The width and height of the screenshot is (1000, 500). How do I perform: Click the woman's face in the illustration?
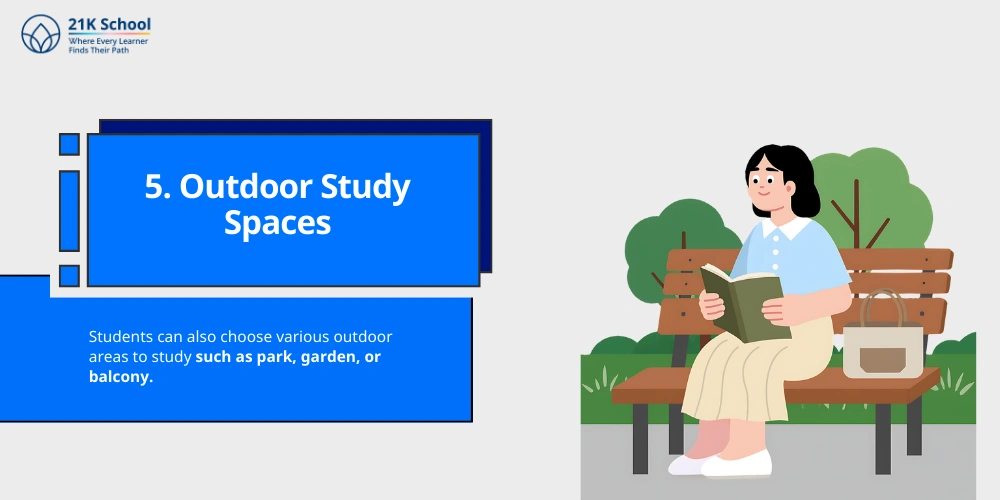(x=770, y=184)
